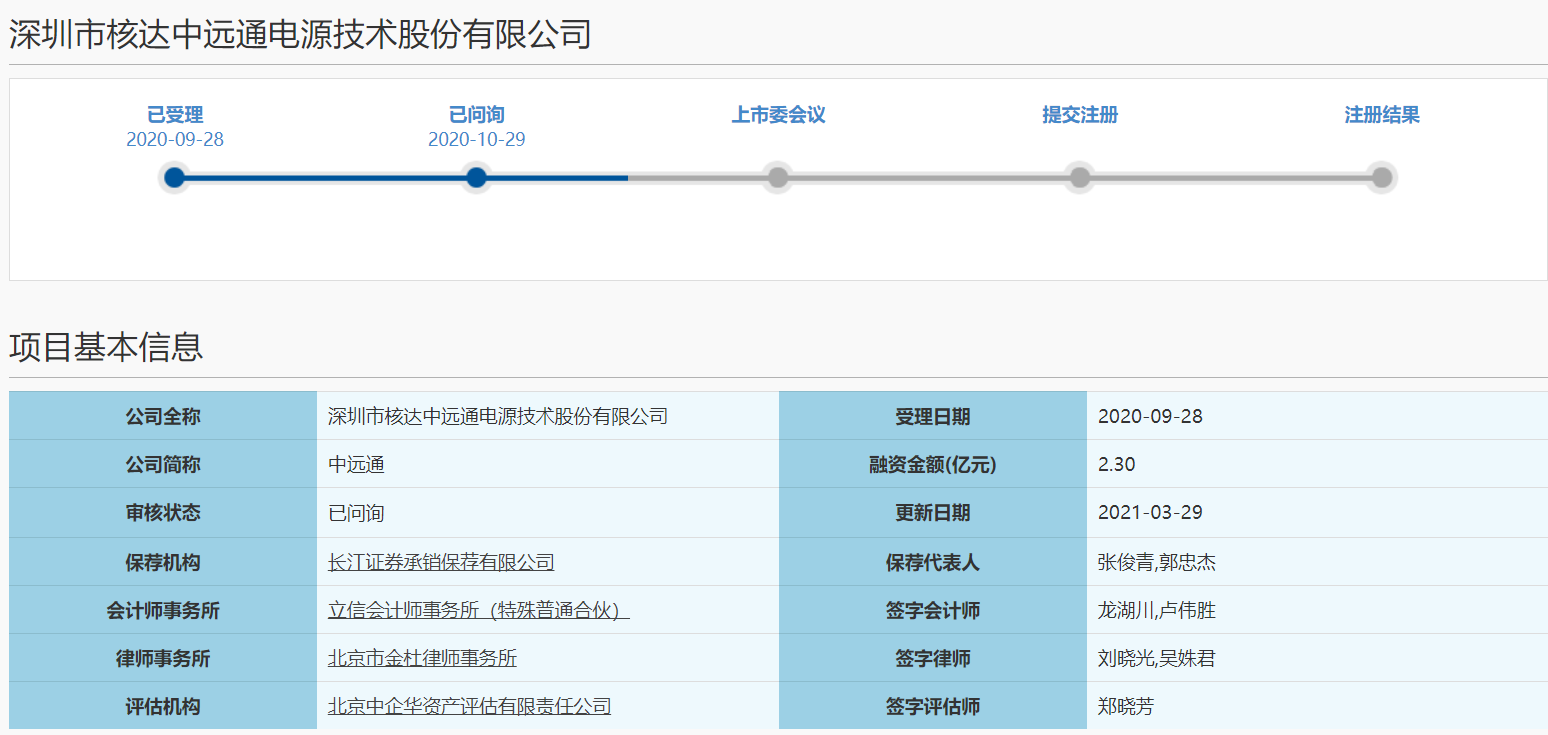Viewport: 1548px width, 735px height.
Task: Click the 2020-10-29 date under 已问询
Action: click(x=477, y=140)
